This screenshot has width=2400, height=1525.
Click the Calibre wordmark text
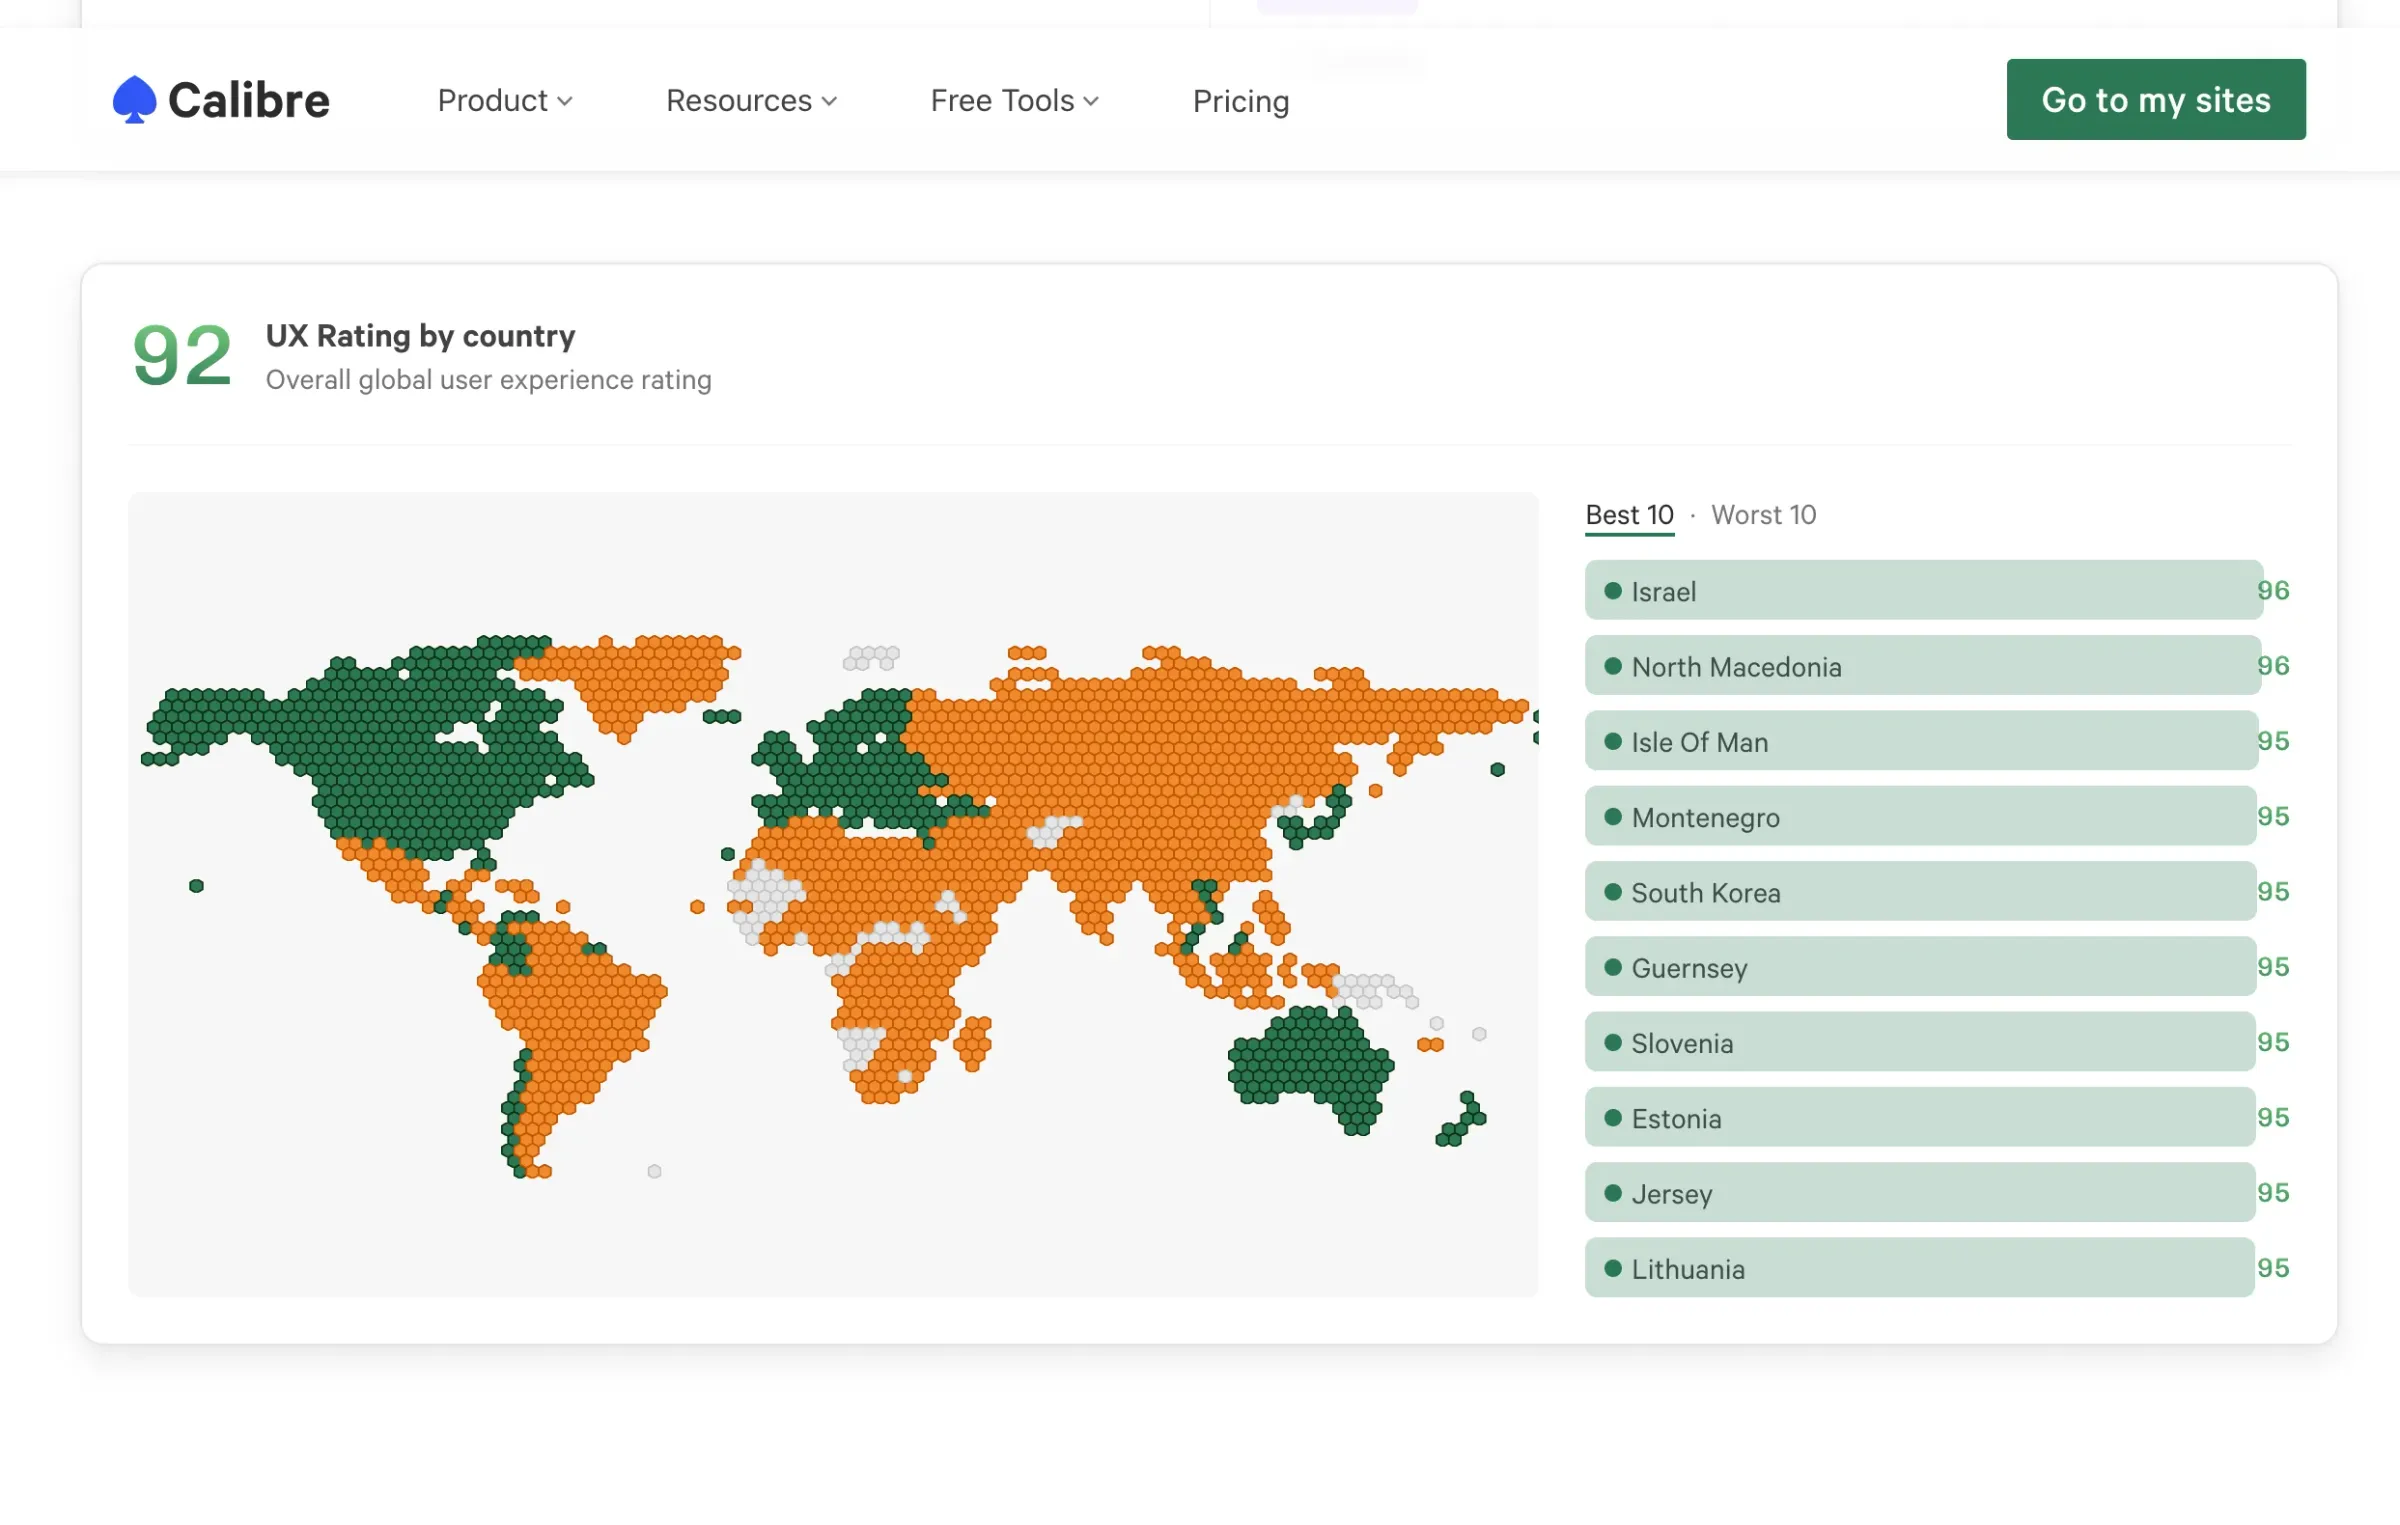[249, 100]
